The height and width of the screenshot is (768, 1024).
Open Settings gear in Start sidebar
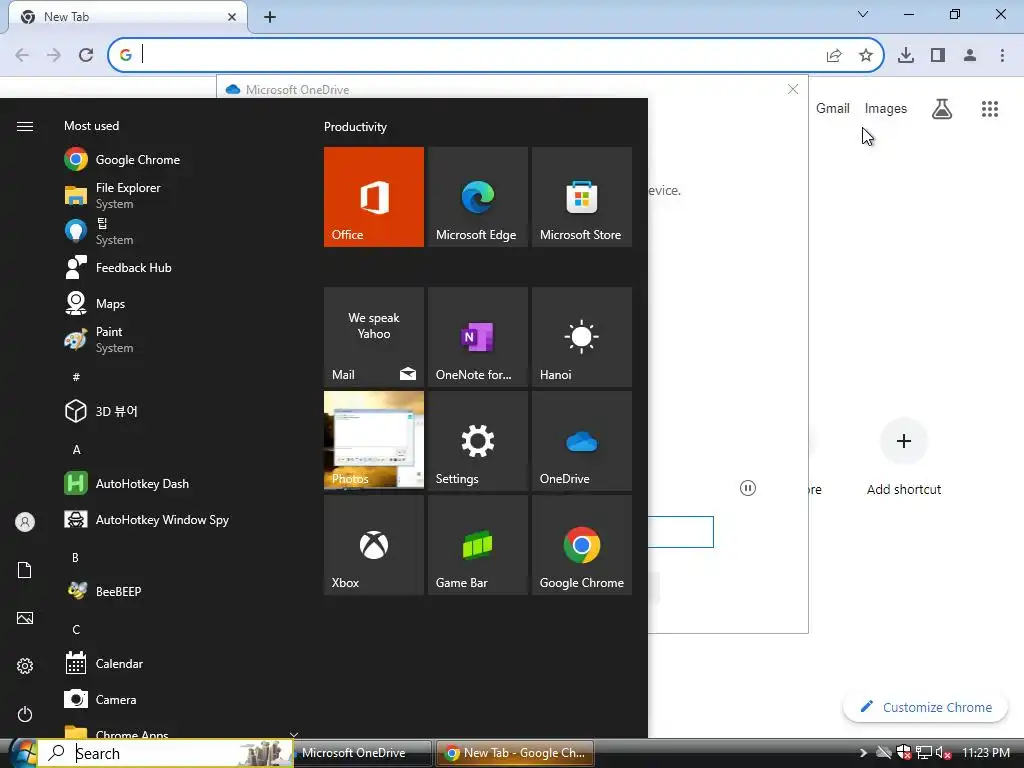[x=25, y=666]
